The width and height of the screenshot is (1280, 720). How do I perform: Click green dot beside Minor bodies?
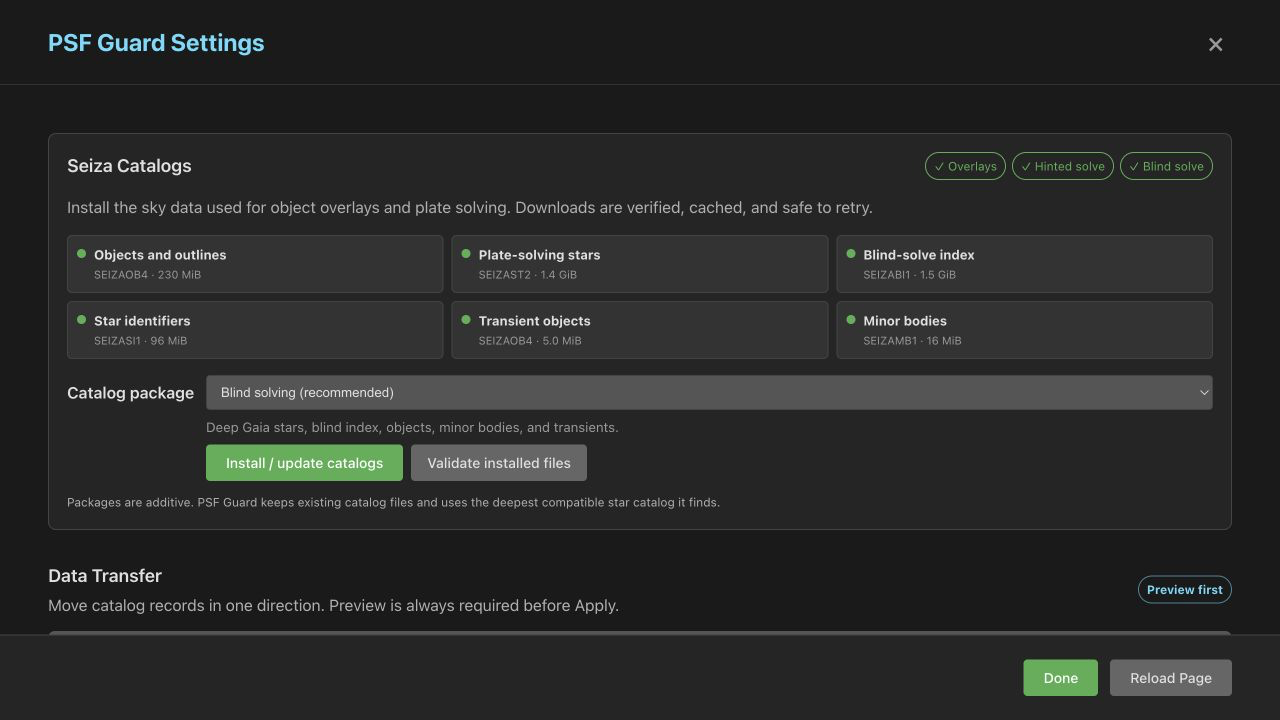pos(851,320)
